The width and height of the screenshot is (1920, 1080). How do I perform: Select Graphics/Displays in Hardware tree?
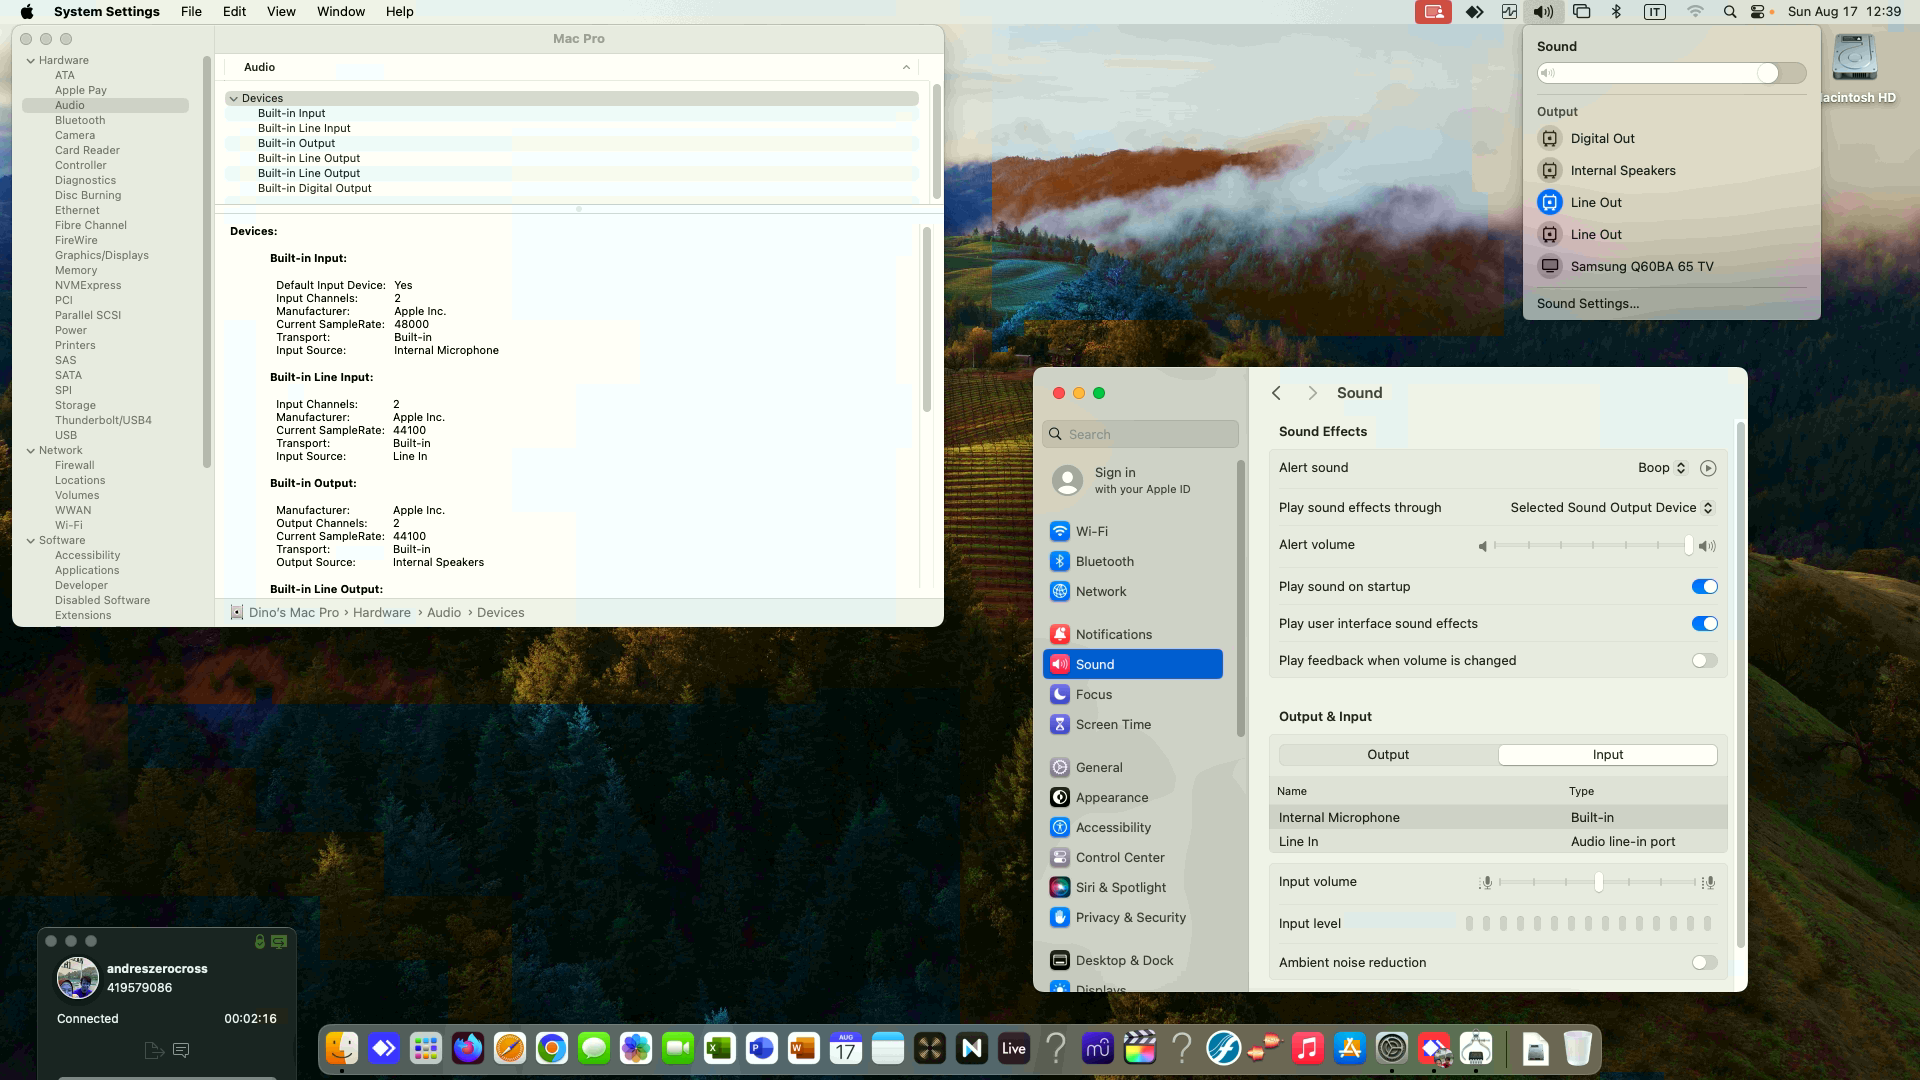coord(102,256)
